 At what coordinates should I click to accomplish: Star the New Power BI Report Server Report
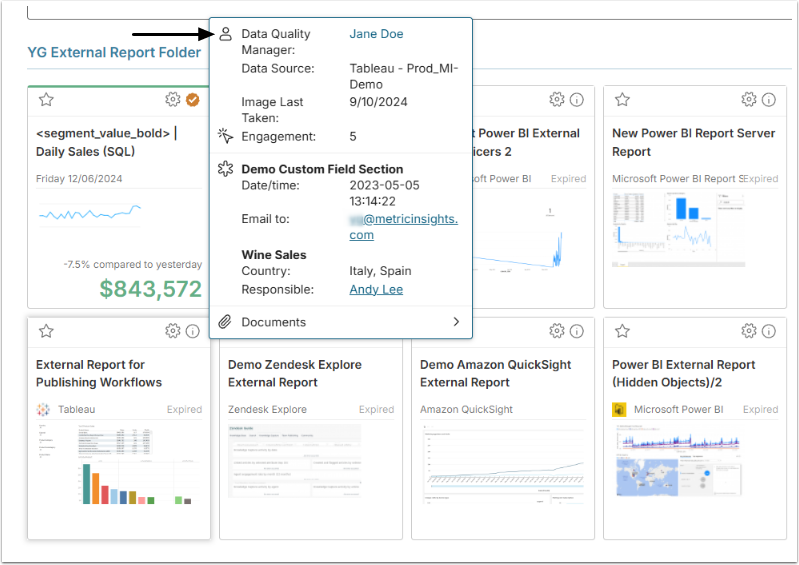click(622, 99)
